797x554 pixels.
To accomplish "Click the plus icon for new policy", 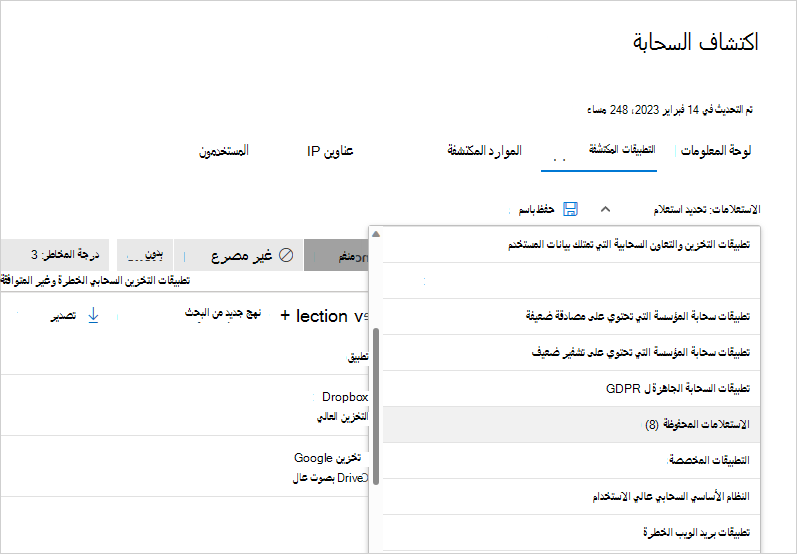I will click(x=285, y=316).
